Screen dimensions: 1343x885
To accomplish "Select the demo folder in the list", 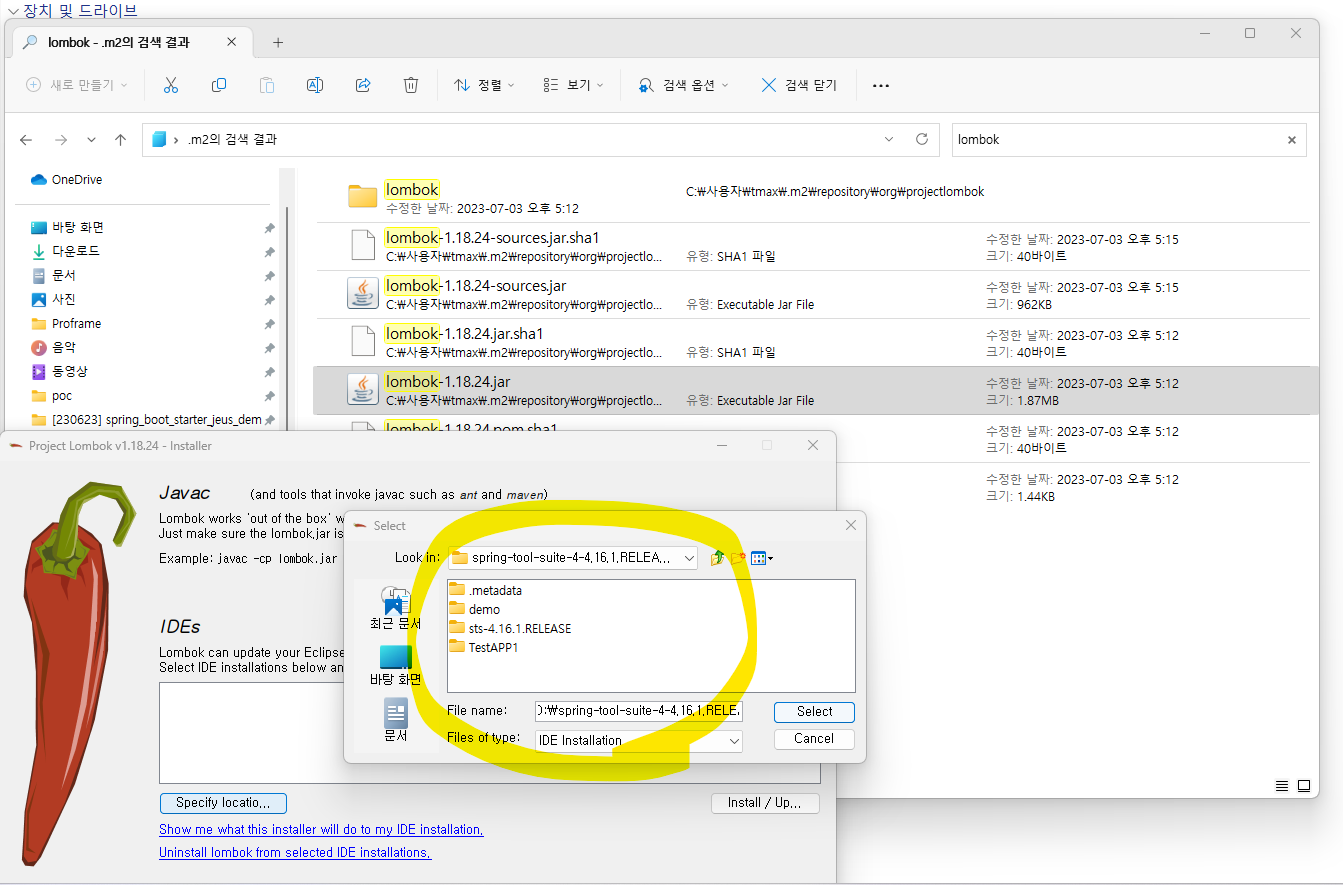I will click(x=474, y=609).
